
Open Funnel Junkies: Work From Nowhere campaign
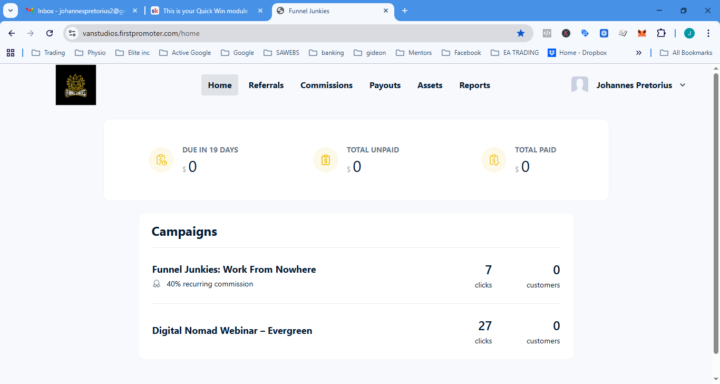[234, 270]
